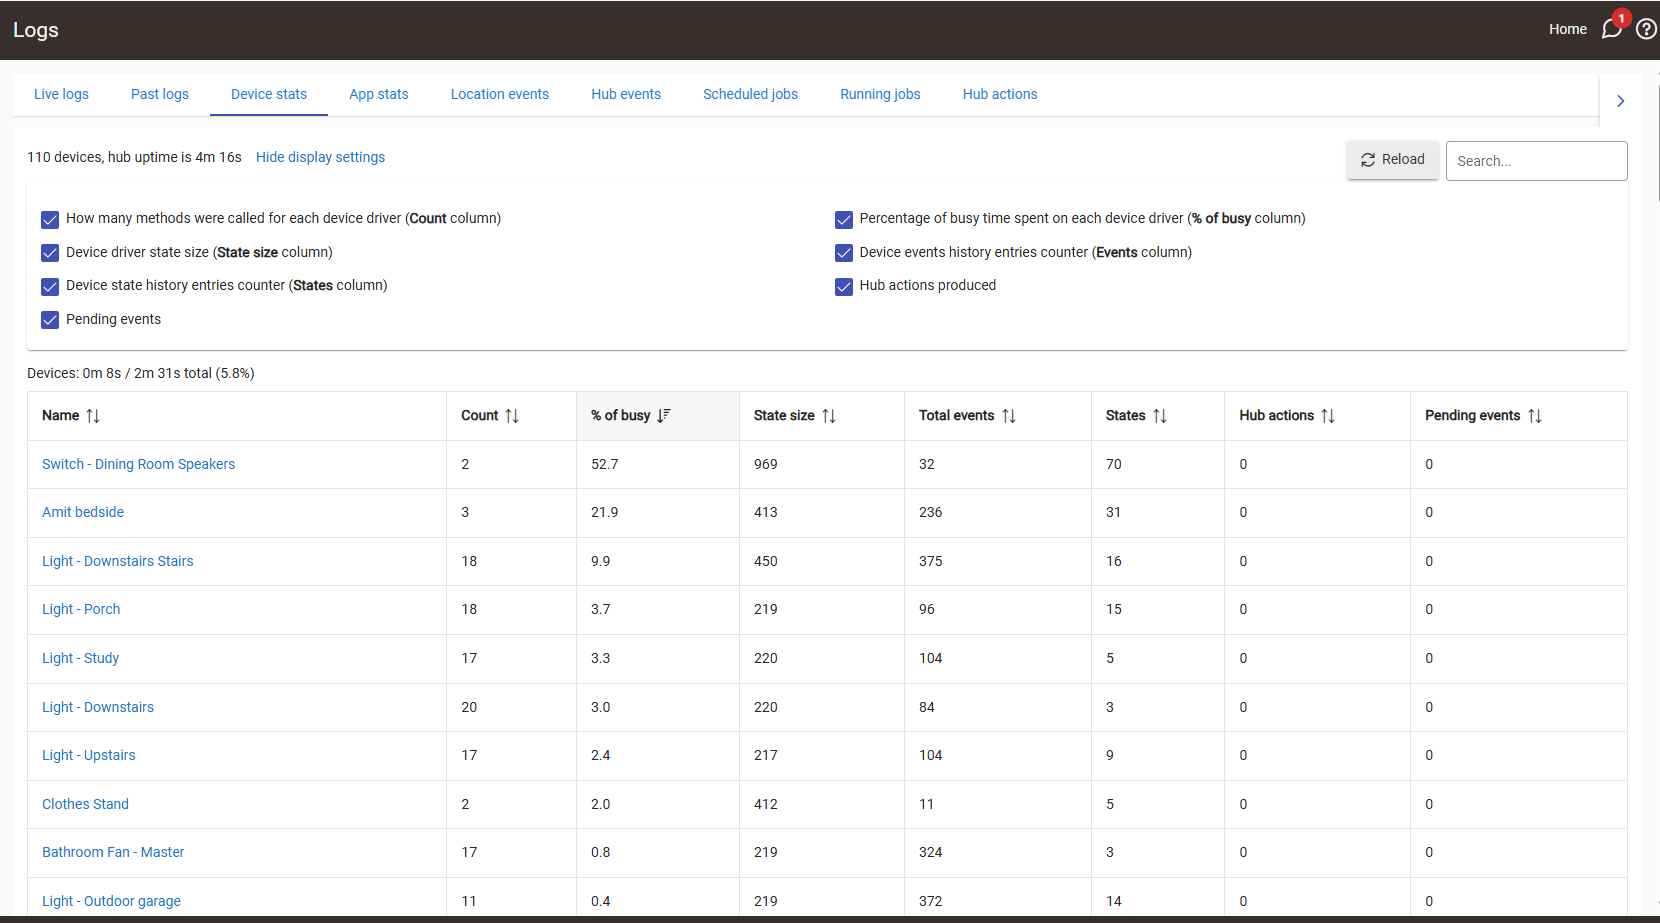1660x923 pixels.
Task: Click the help question mark icon
Action: tap(1645, 29)
